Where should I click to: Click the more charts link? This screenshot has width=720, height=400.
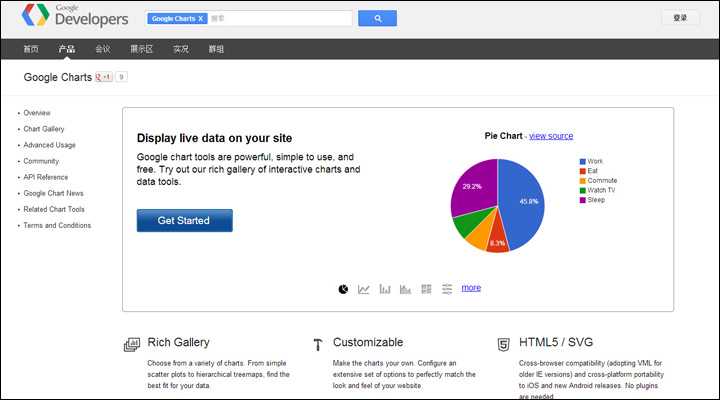pyautogui.click(x=470, y=288)
